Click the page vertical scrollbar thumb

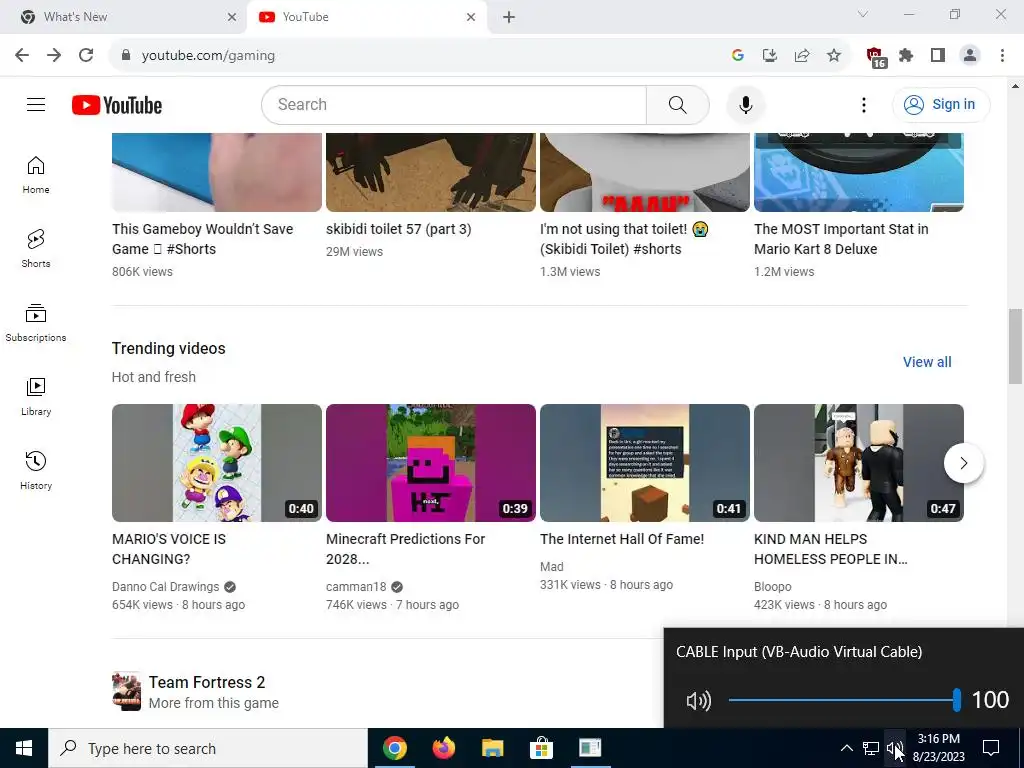[x=1015, y=347]
